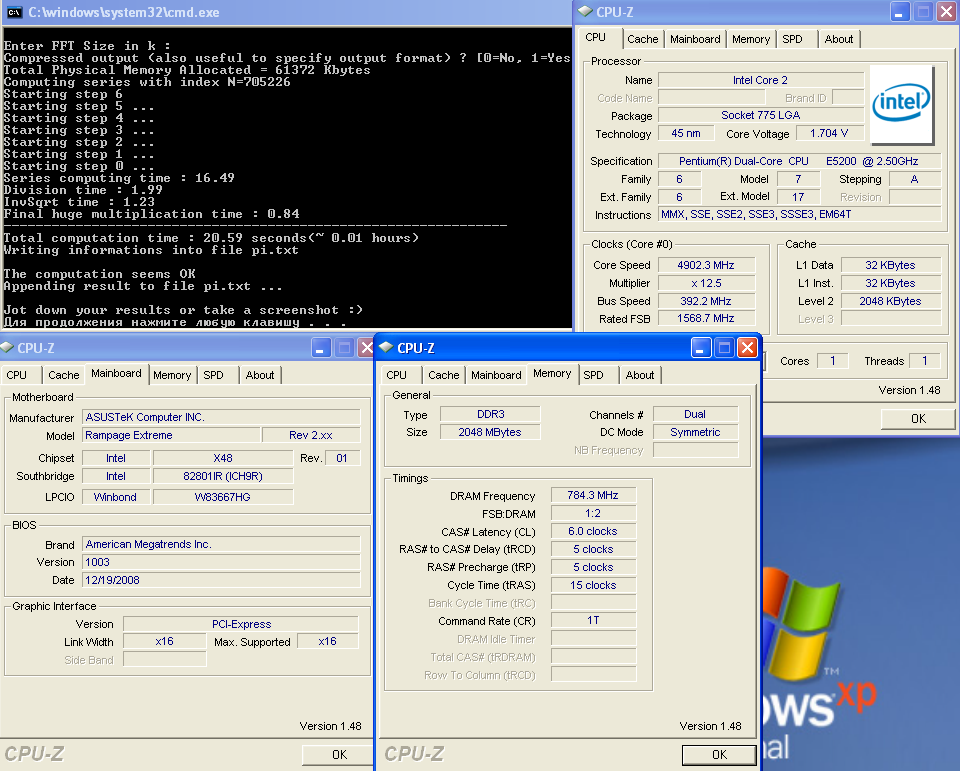Image resolution: width=960 pixels, height=771 pixels.
Task: Click the DRAM Frequency value 784.3 MHz
Action: coord(593,495)
